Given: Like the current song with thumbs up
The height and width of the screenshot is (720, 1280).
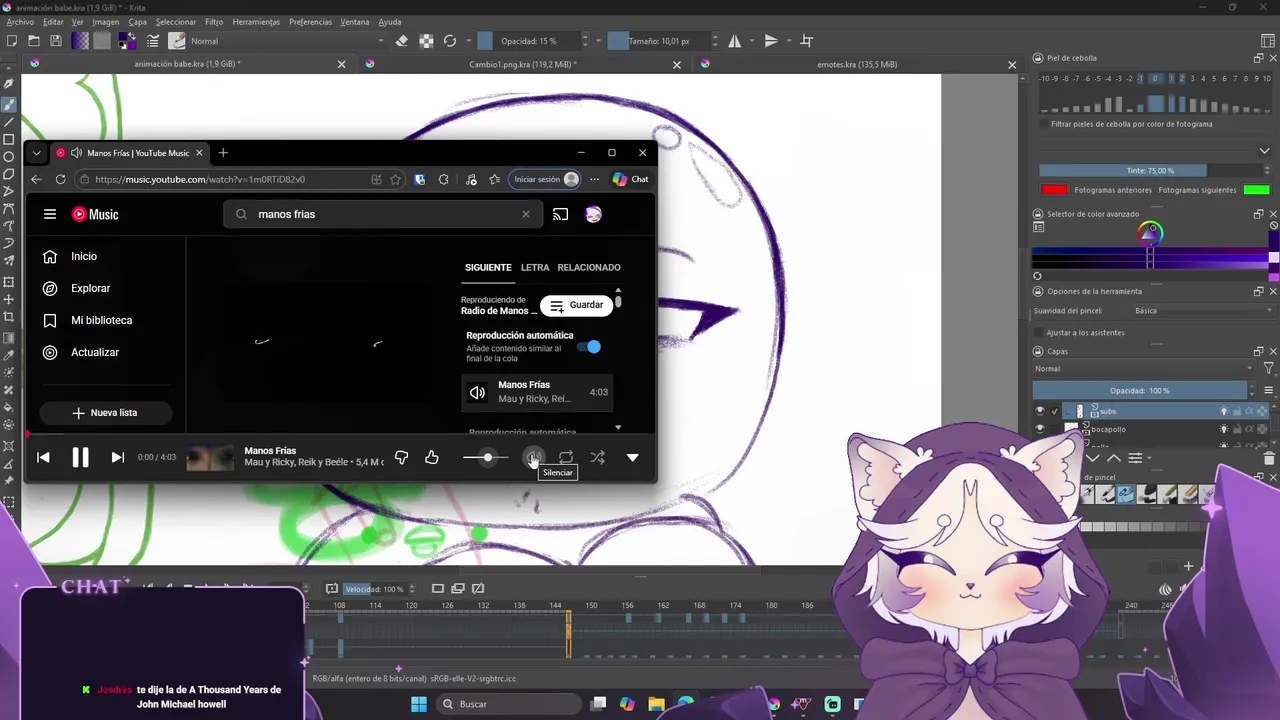Looking at the screenshot, I should [432, 457].
